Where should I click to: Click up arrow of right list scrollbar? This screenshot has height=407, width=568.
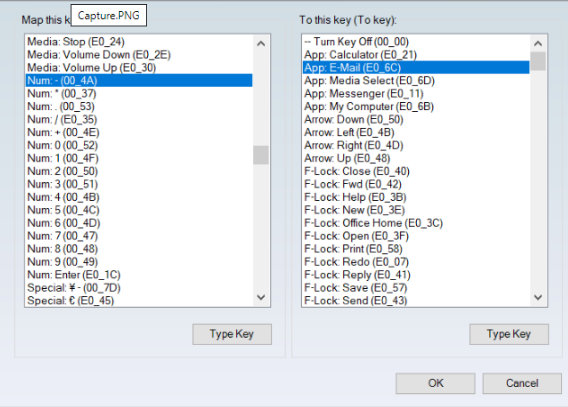click(538, 44)
